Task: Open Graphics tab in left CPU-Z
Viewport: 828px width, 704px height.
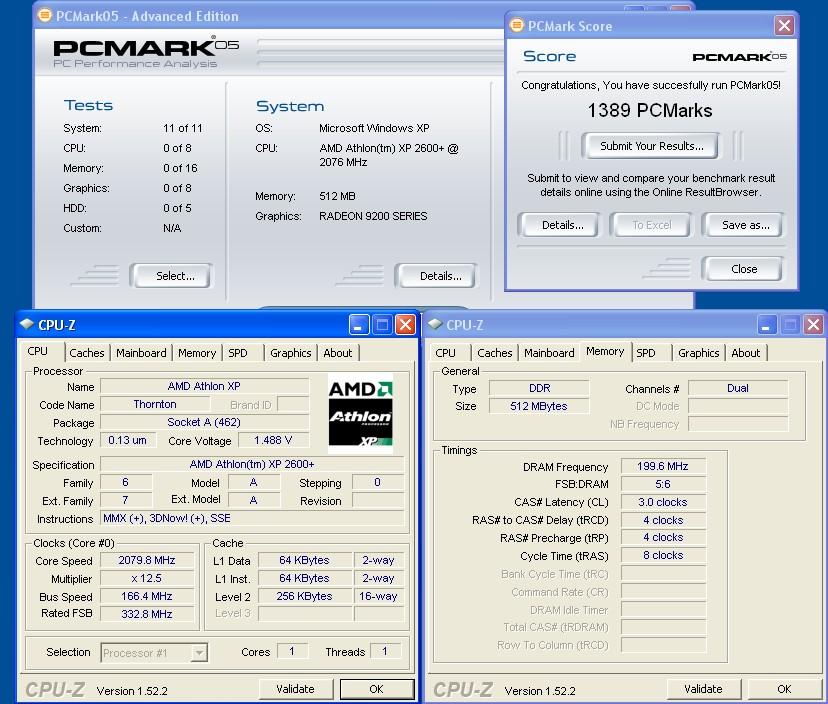Action: click(x=290, y=353)
